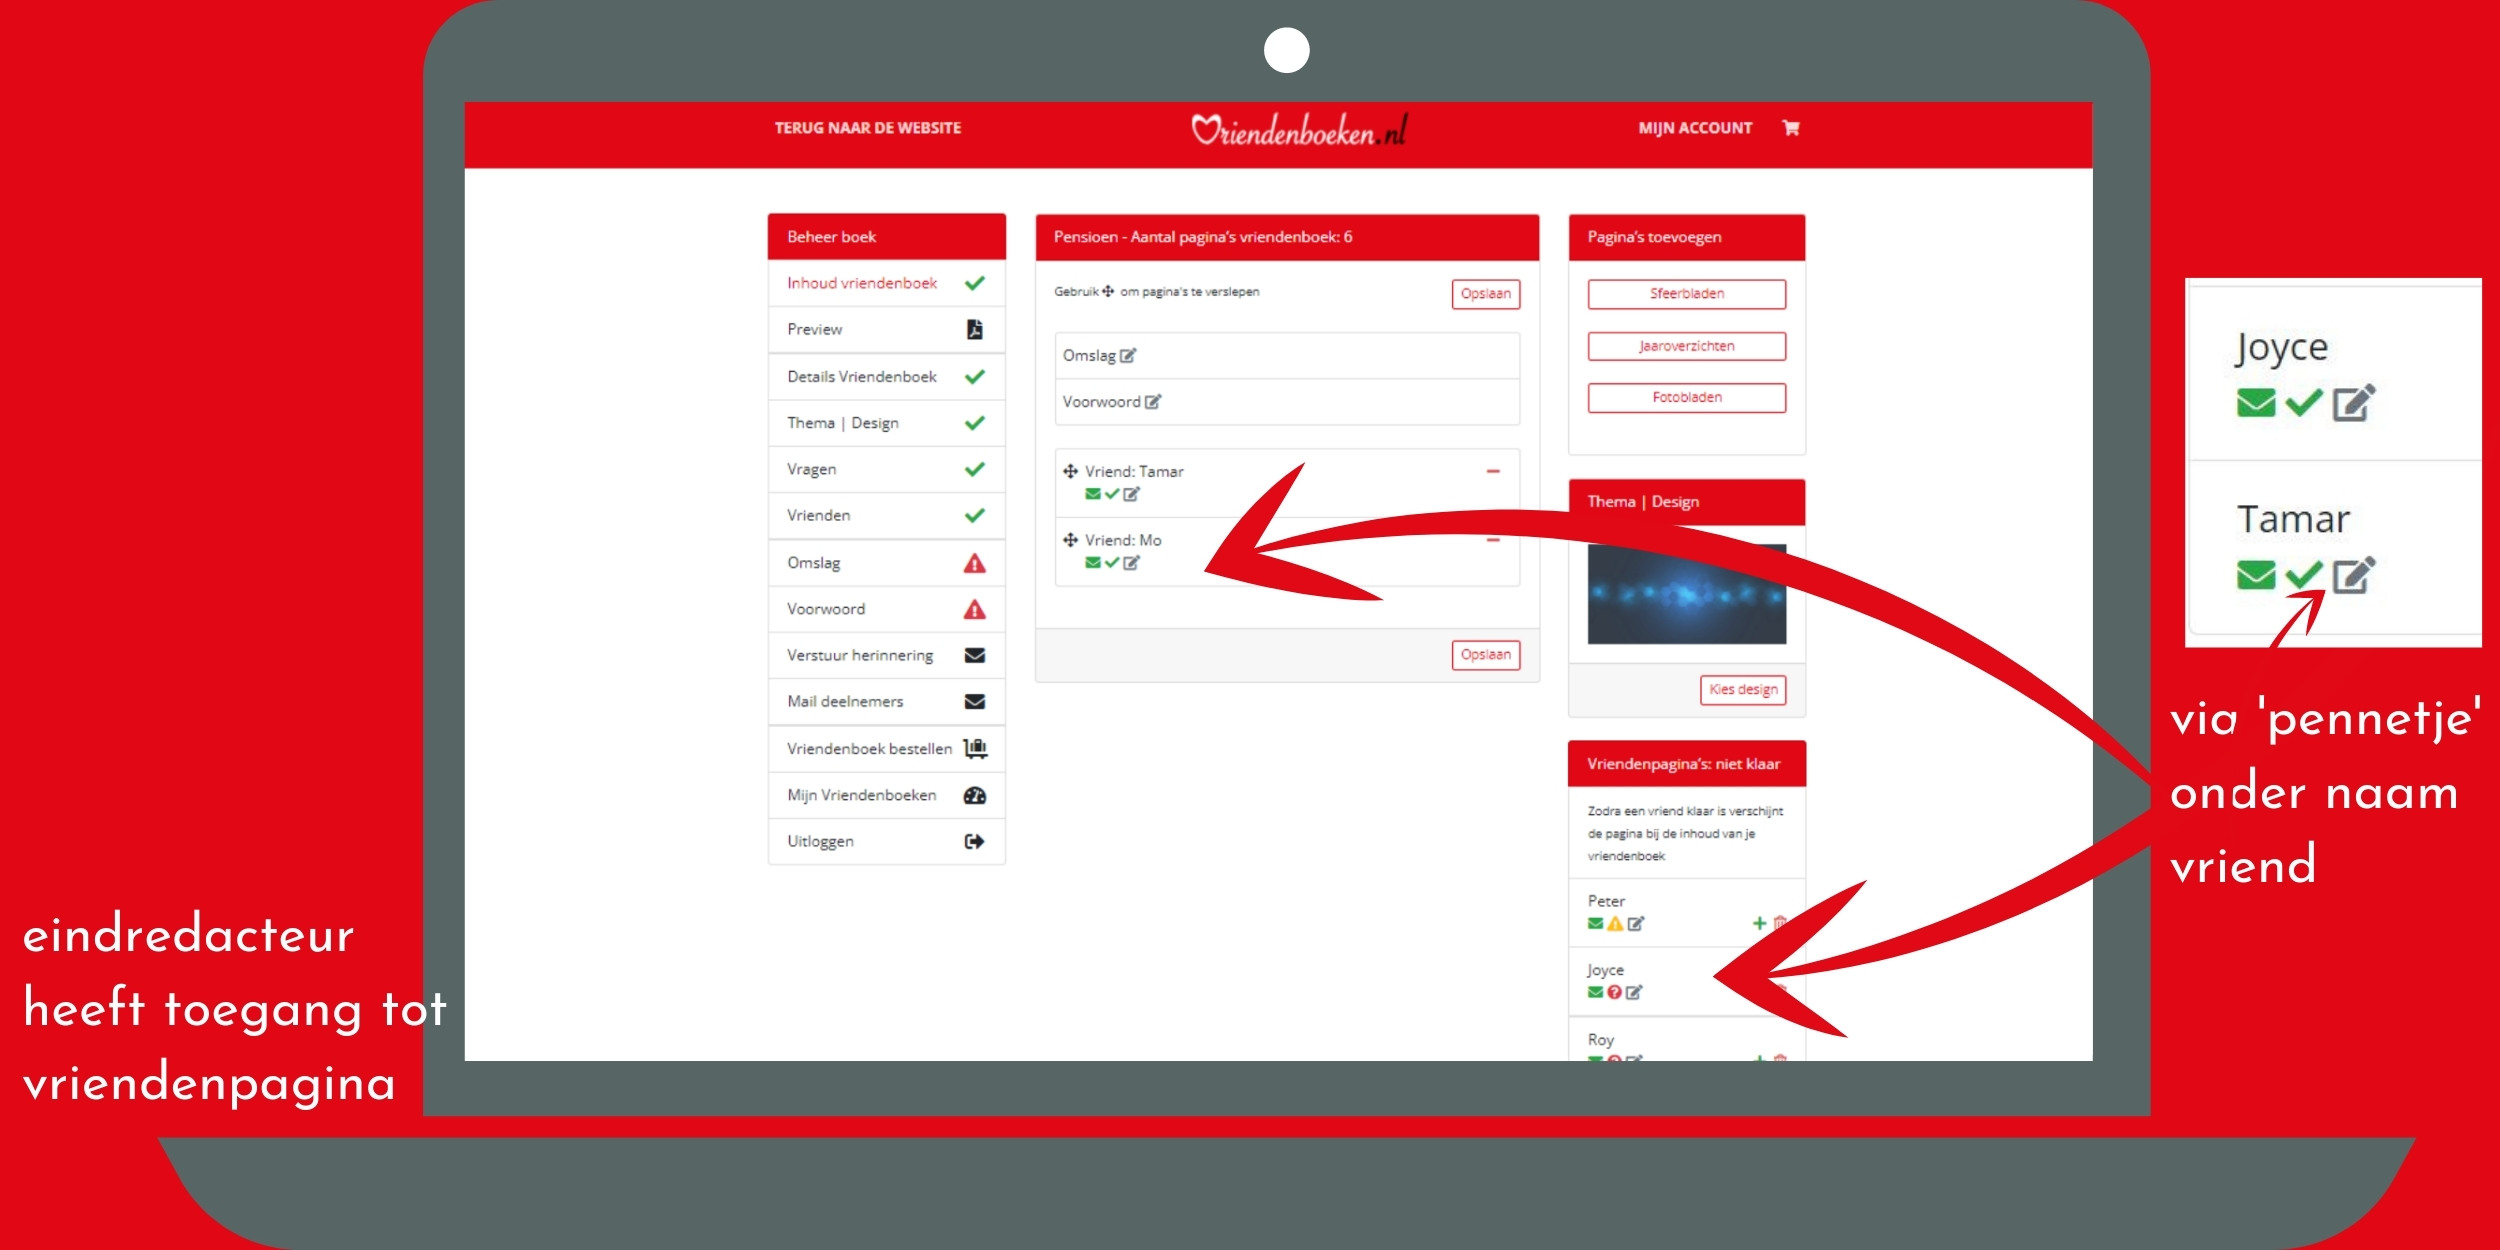Viewport: 2500px width, 1250px height.
Task: Click the Kies design button
Action: tap(1743, 690)
